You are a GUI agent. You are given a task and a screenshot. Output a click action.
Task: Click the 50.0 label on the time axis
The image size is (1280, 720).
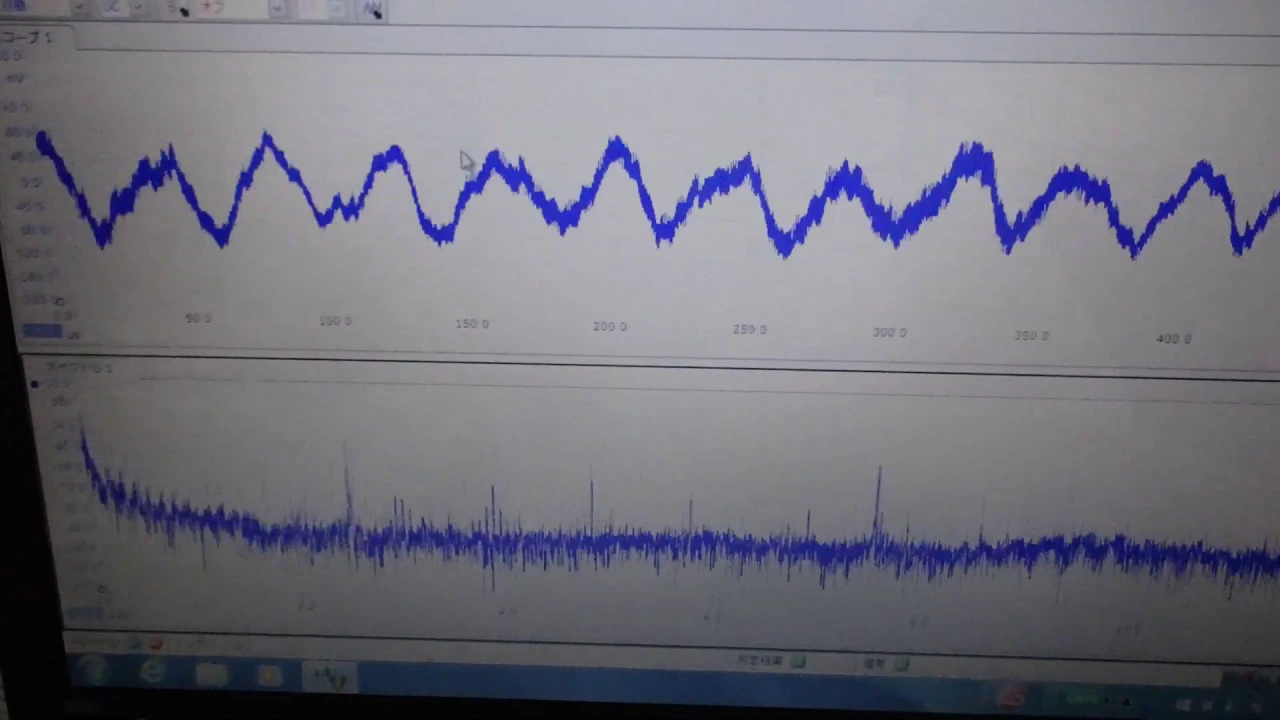198,318
